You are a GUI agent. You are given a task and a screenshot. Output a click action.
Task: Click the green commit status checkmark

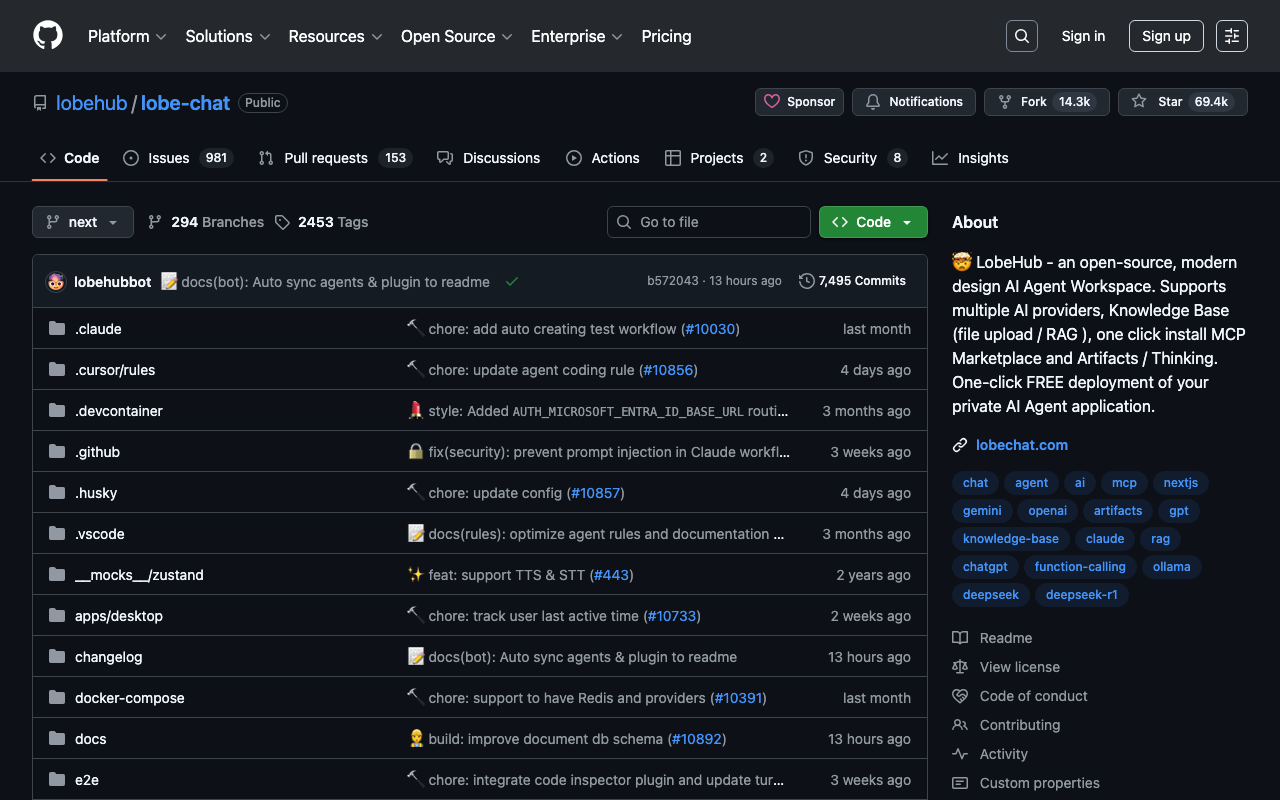click(512, 282)
